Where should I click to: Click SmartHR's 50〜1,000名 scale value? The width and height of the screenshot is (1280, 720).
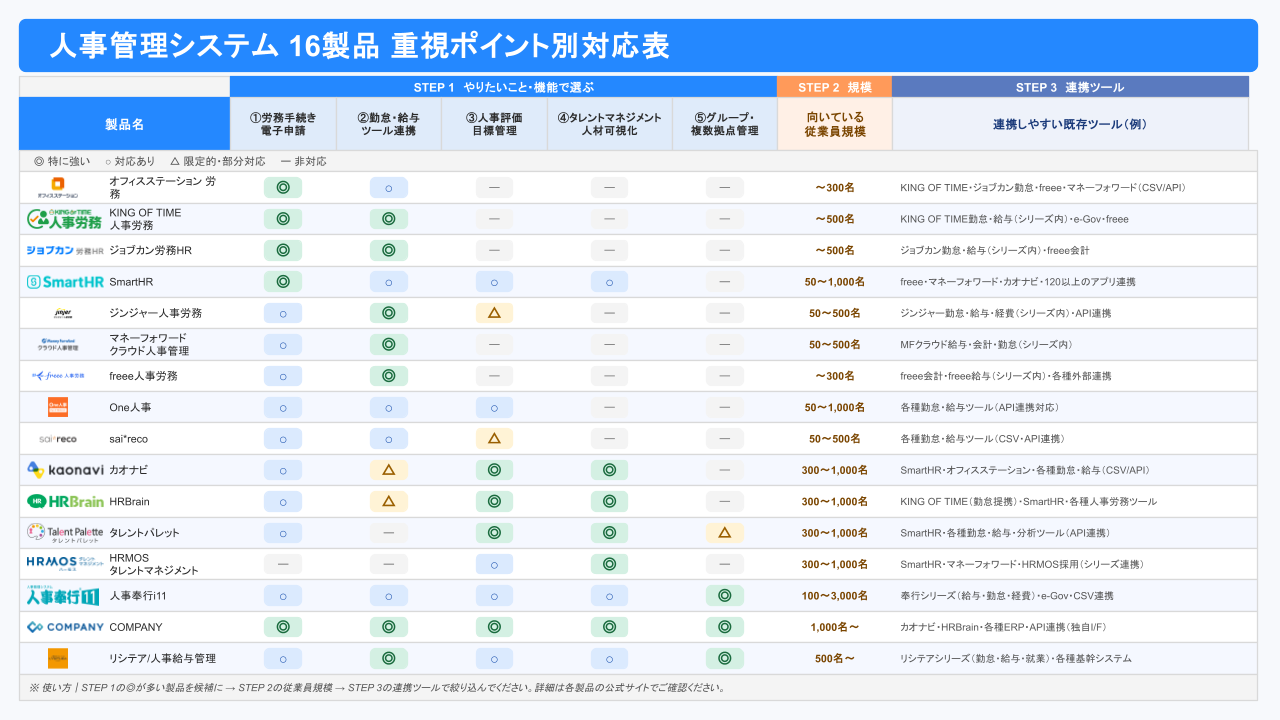tap(835, 282)
